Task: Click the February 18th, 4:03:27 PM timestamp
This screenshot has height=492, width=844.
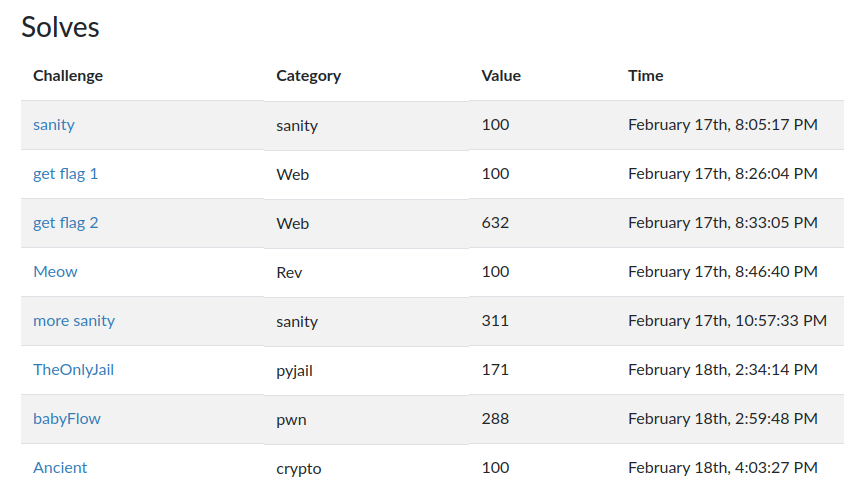Action: [x=723, y=468]
